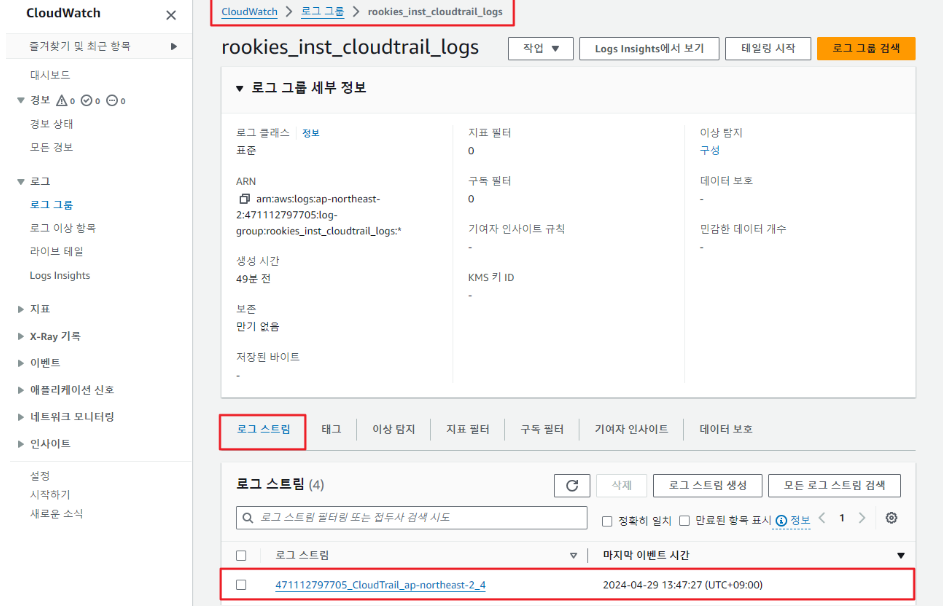Expand the 지표 sidebar section
The image size is (943, 606).
[x=21, y=309]
